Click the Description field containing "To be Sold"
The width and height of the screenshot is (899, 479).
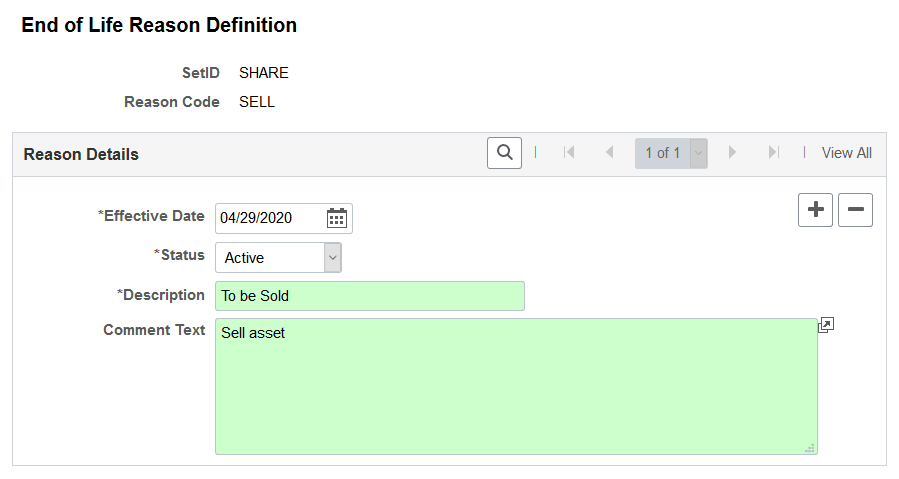[369, 296]
